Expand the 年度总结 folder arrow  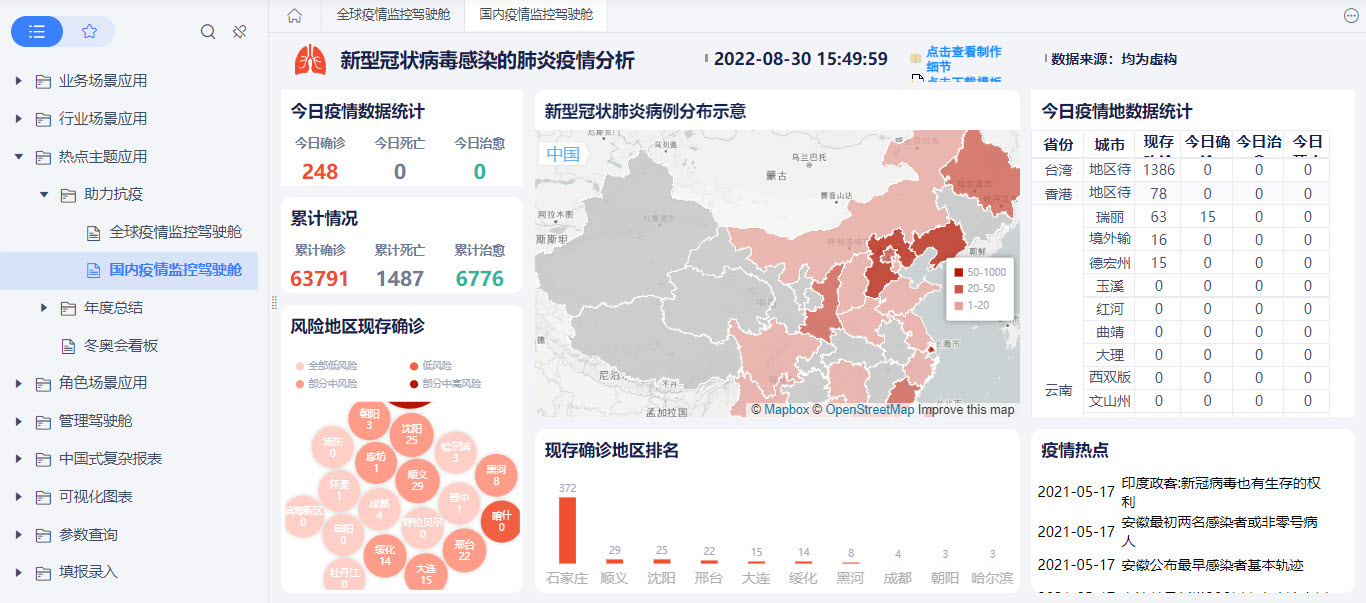[x=44, y=308]
